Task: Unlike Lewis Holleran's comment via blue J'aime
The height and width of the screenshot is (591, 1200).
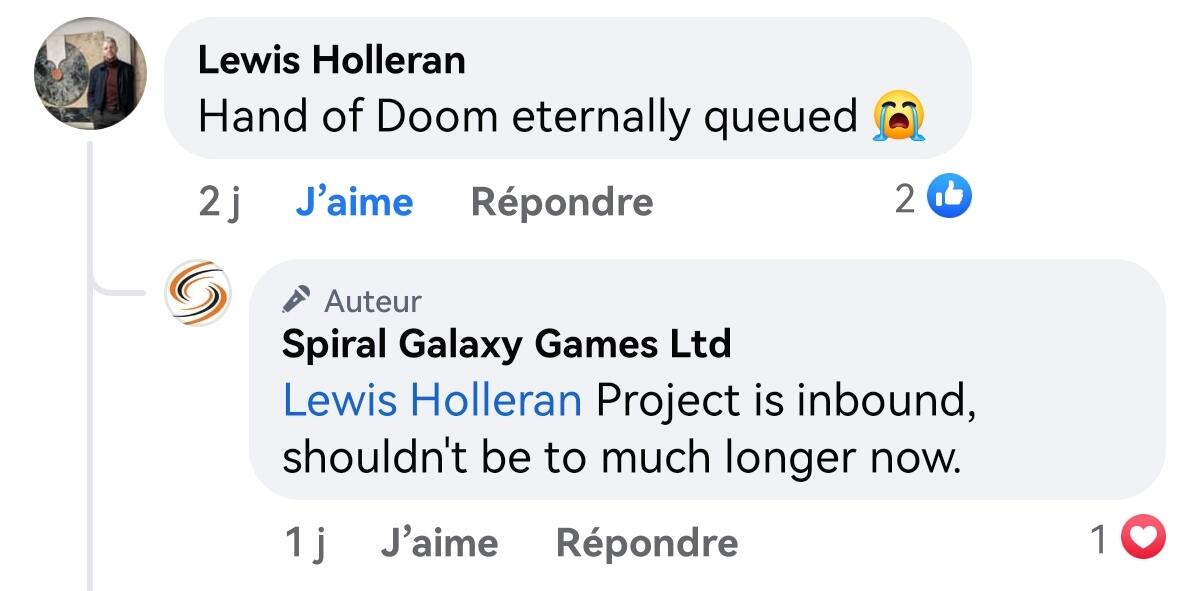Action: point(354,202)
